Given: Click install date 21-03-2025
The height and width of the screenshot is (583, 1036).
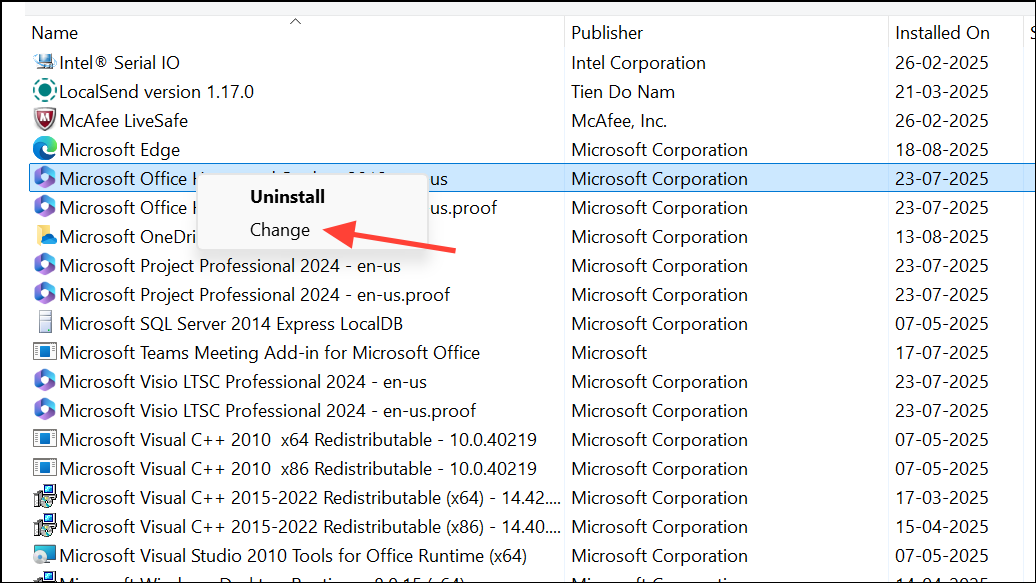Looking at the screenshot, I should click(942, 91).
